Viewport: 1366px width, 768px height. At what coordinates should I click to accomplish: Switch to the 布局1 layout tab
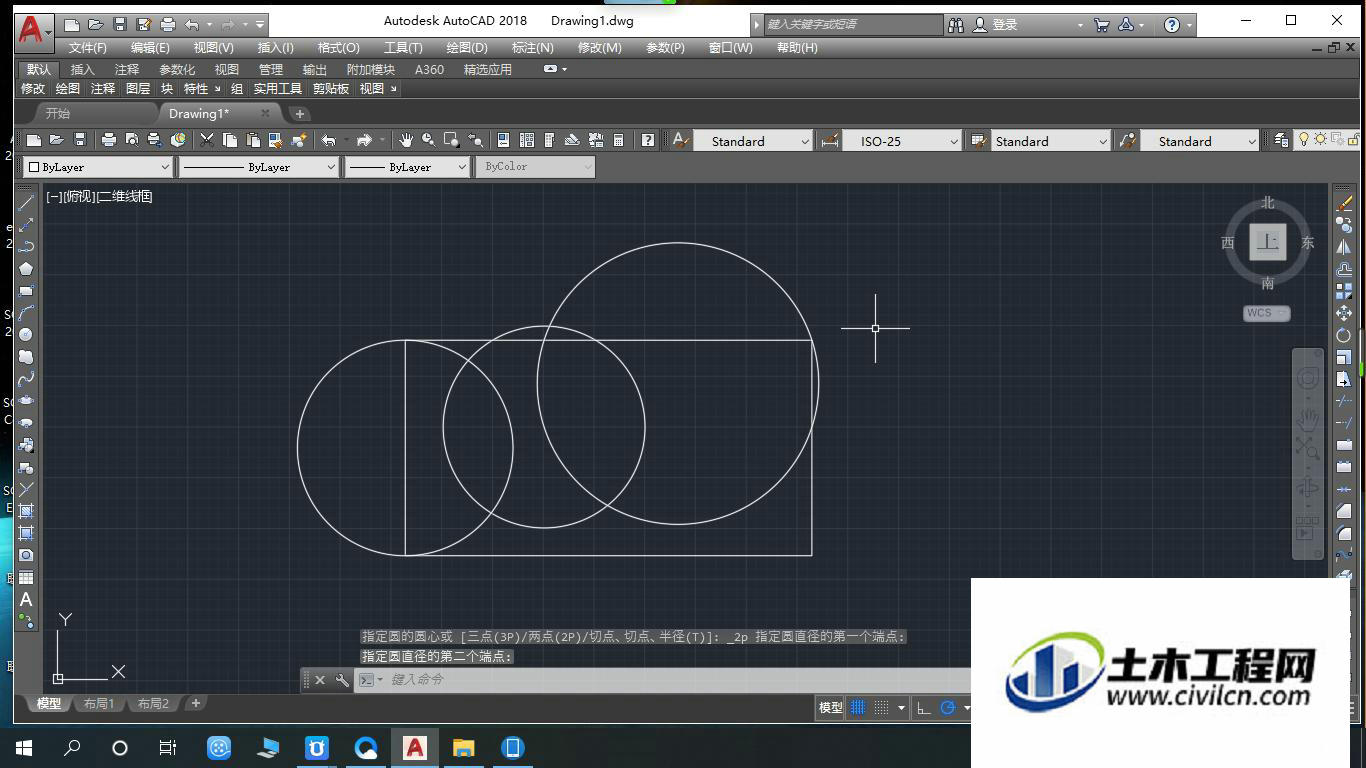(98, 703)
